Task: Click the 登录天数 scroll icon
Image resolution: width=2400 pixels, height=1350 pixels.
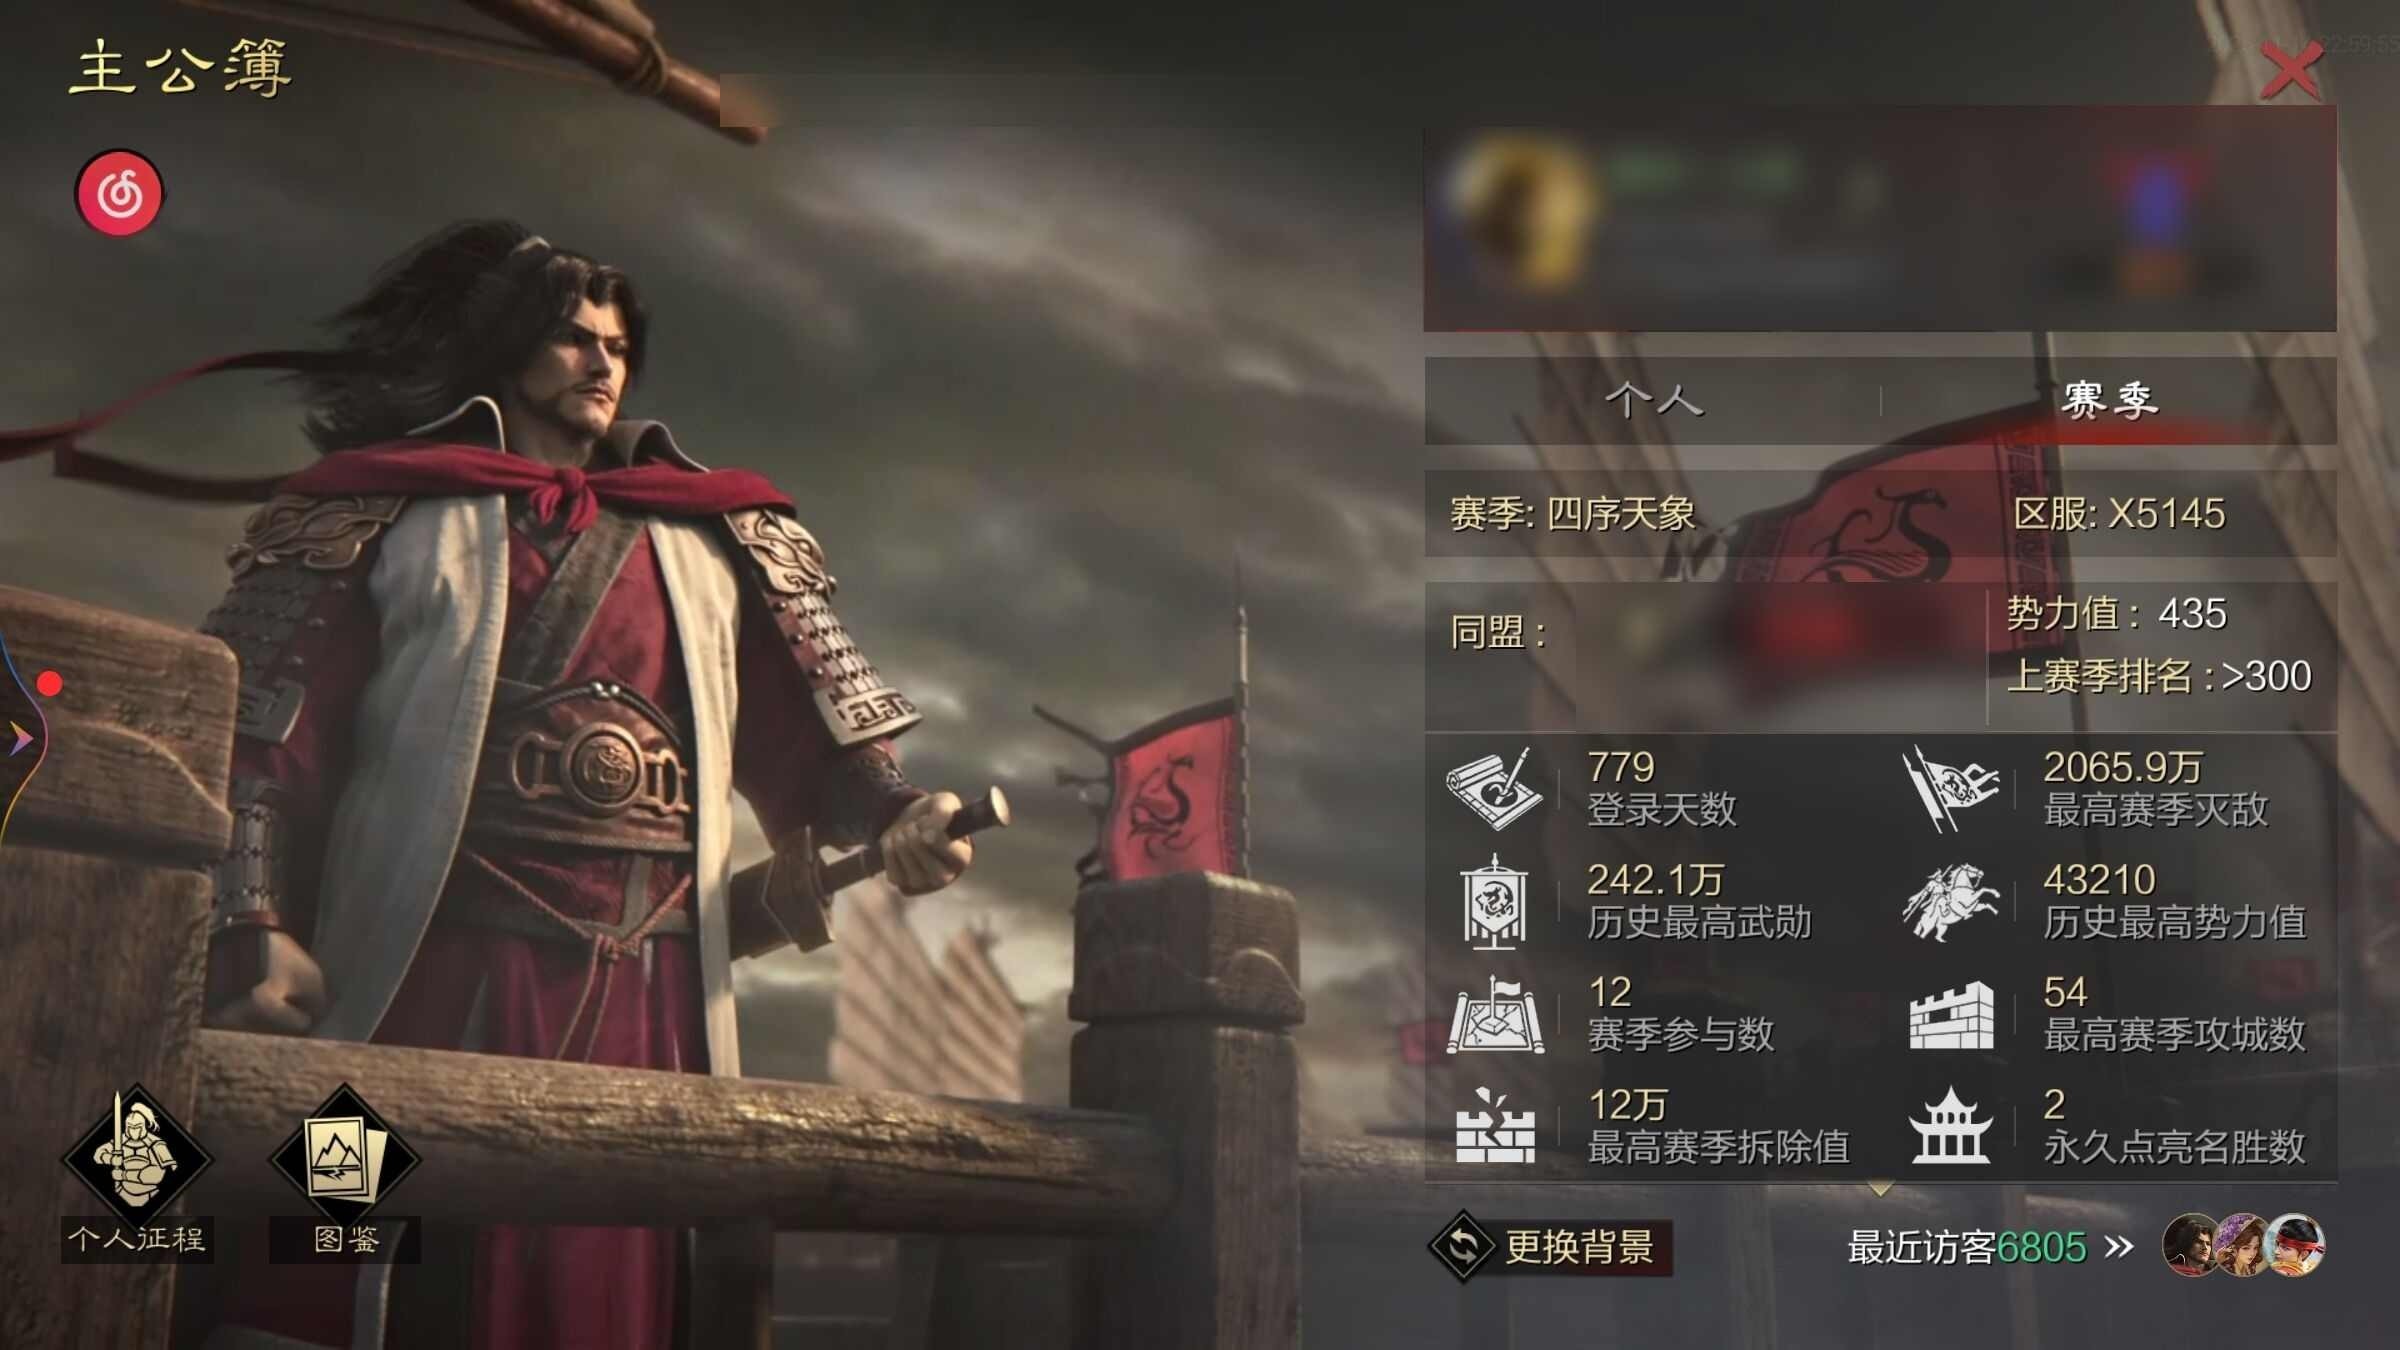Action: [x=1495, y=789]
